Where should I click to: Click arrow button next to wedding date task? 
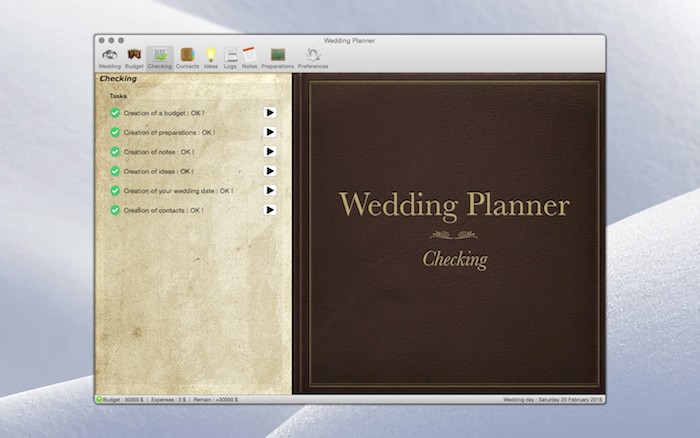(x=270, y=190)
